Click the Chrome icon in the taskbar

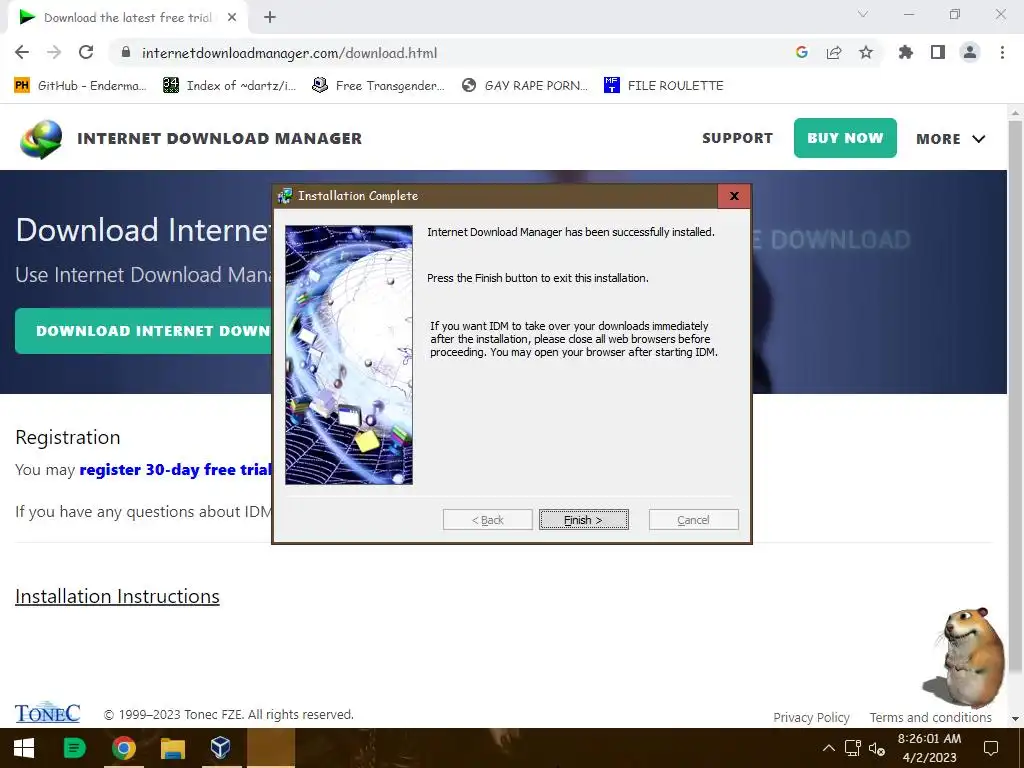click(123, 748)
